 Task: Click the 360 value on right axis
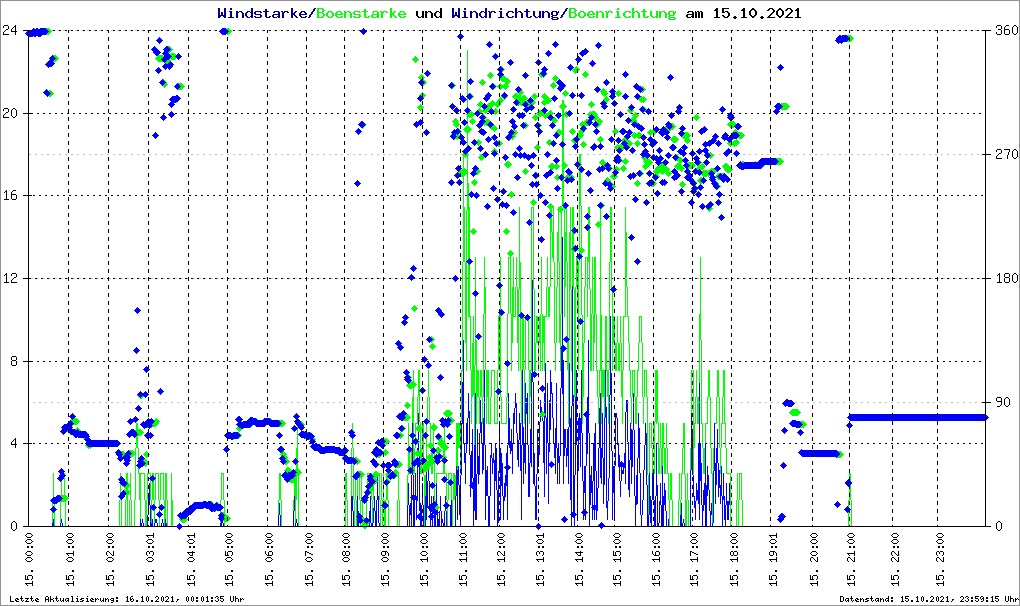pos(1003,31)
